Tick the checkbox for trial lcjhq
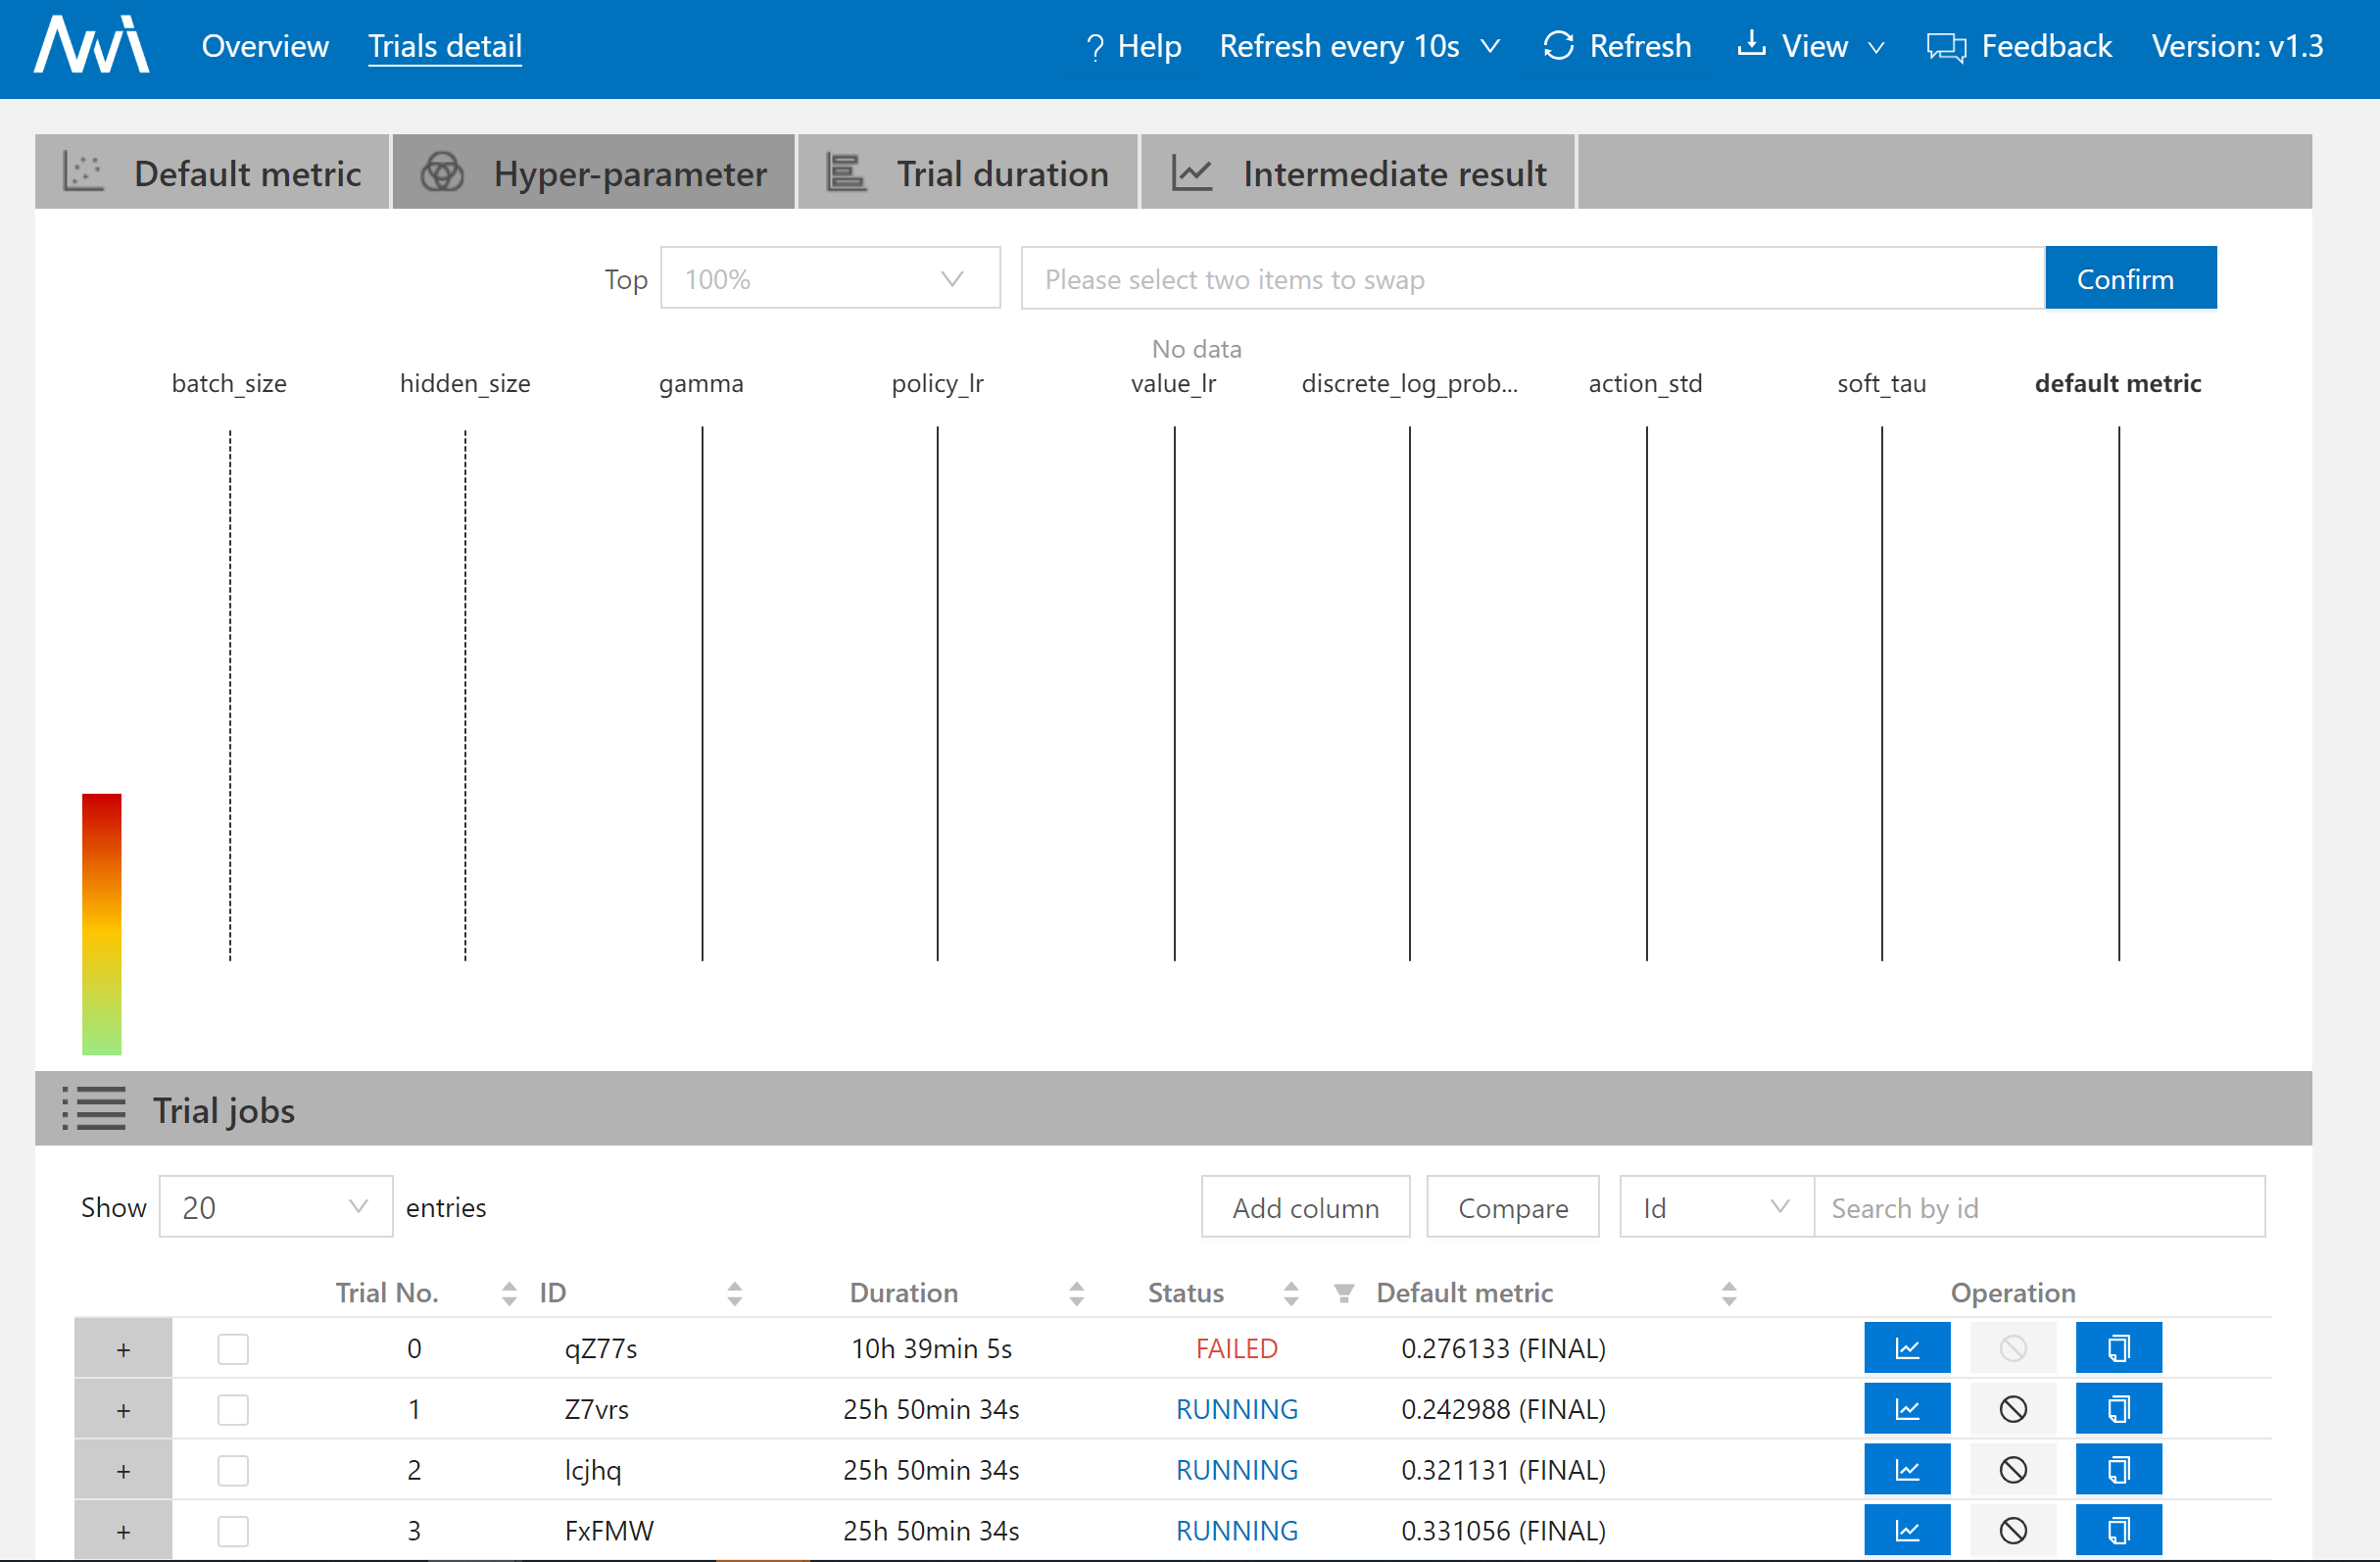This screenshot has height=1562, width=2380. [x=233, y=1471]
